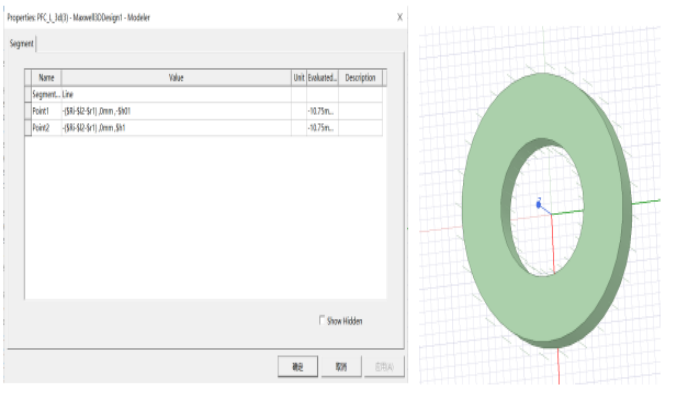Select the Point1 row header box
This screenshot has width=678, height=399.
tap(28, 111)
